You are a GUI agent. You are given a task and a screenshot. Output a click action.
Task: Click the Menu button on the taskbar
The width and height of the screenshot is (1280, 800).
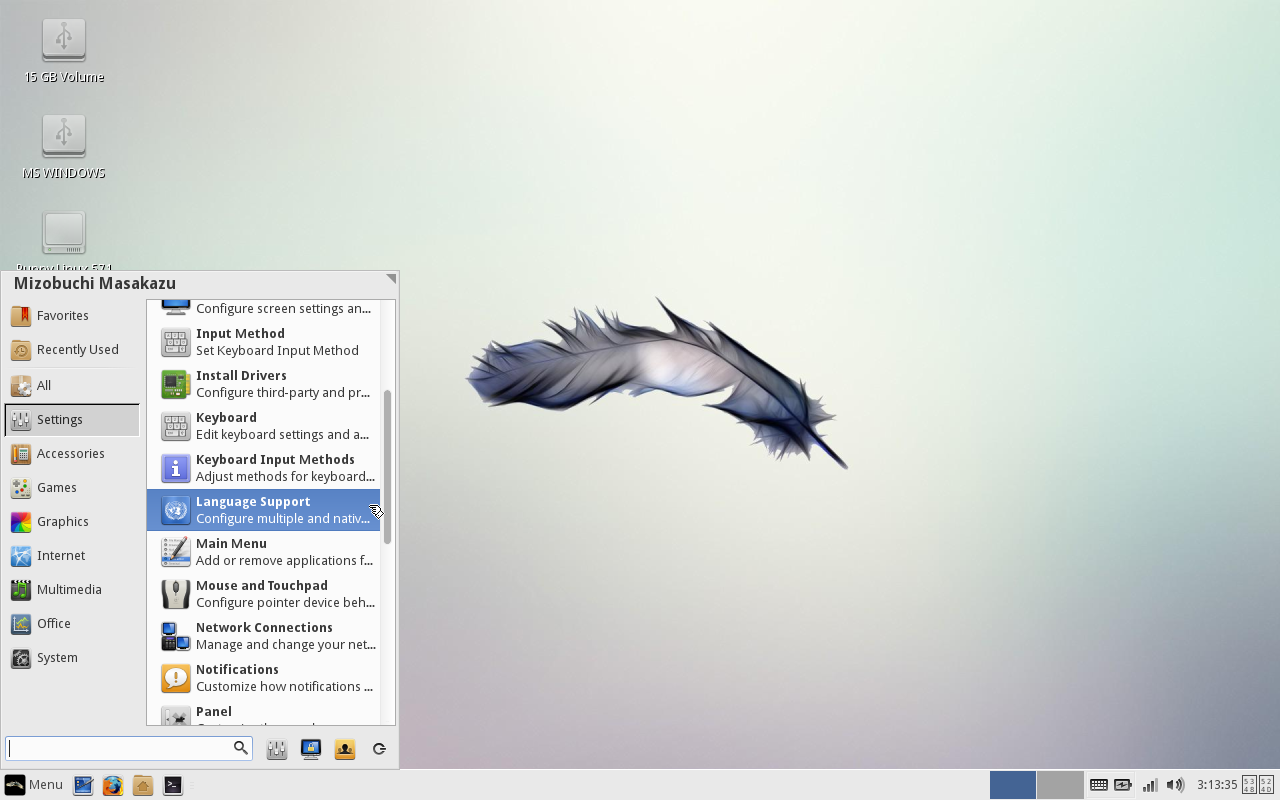click(34, 785)
